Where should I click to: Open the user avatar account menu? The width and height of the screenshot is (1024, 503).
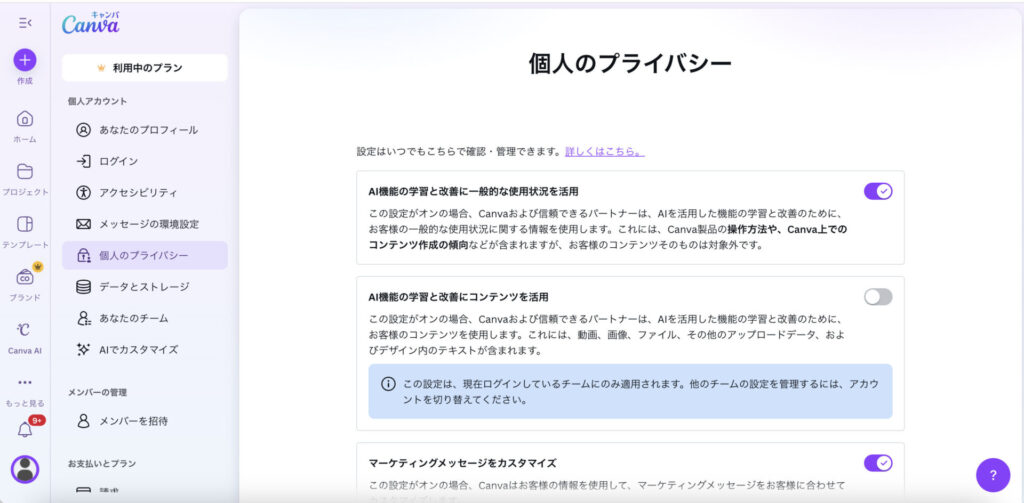(x=25, y=469)
